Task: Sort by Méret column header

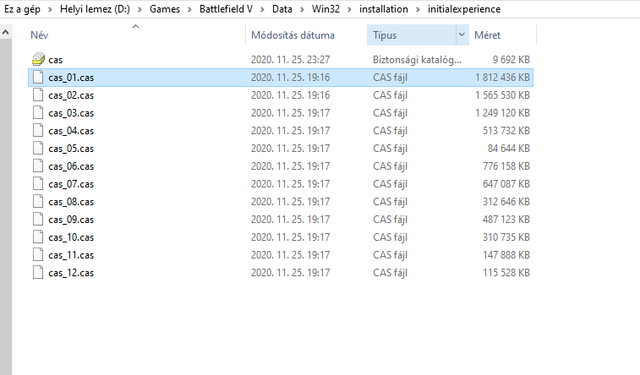Action: click(x=487, y=35)
